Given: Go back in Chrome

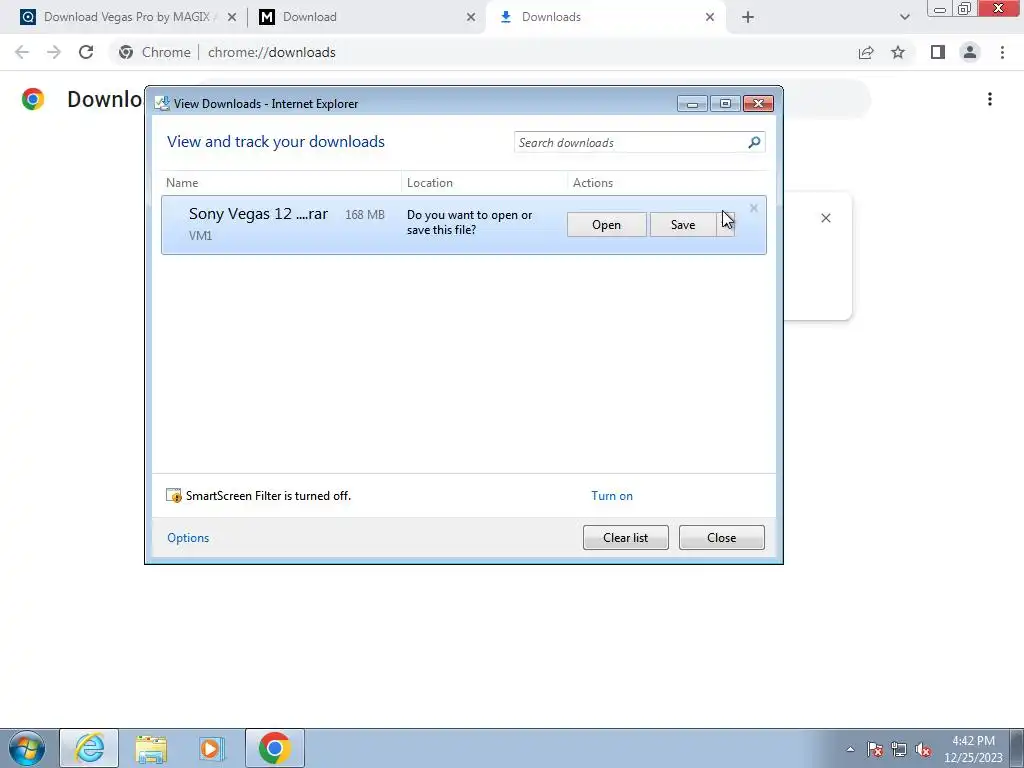Looking at the screenshot, I should point(22,52).
